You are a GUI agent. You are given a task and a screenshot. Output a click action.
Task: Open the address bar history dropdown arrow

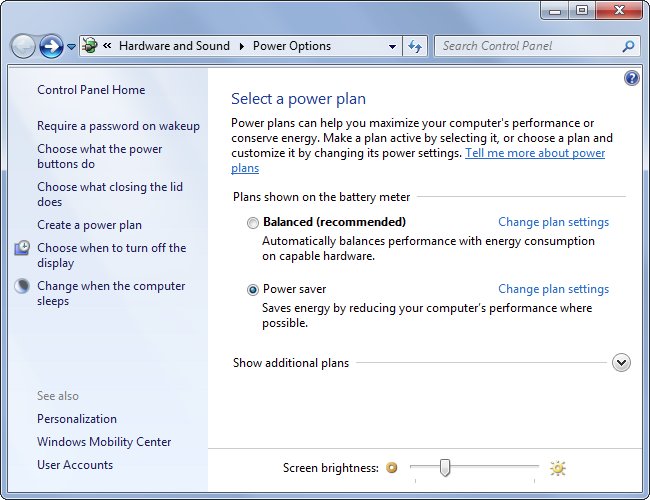click(x=392, y=46)
